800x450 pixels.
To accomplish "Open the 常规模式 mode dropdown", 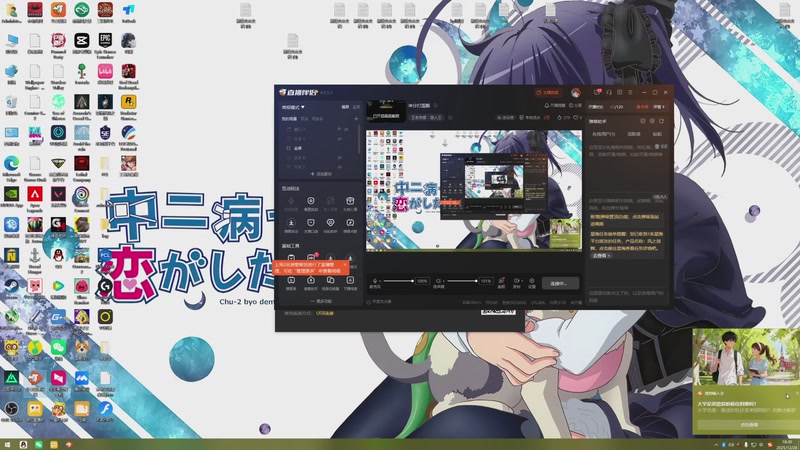I will coord(293,107).
